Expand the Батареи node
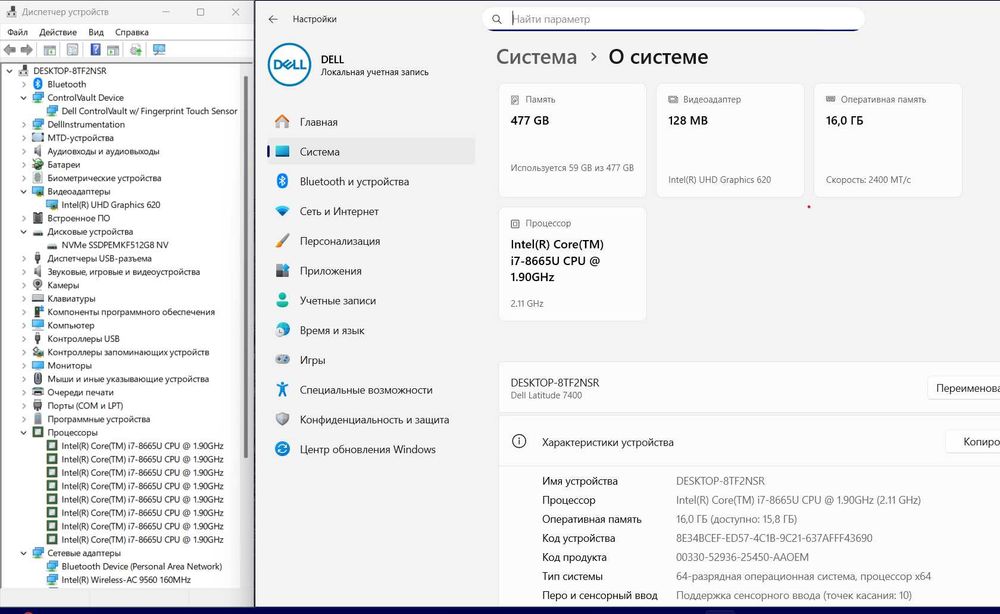Screen dimensions: 1000x614 point(24,164)
